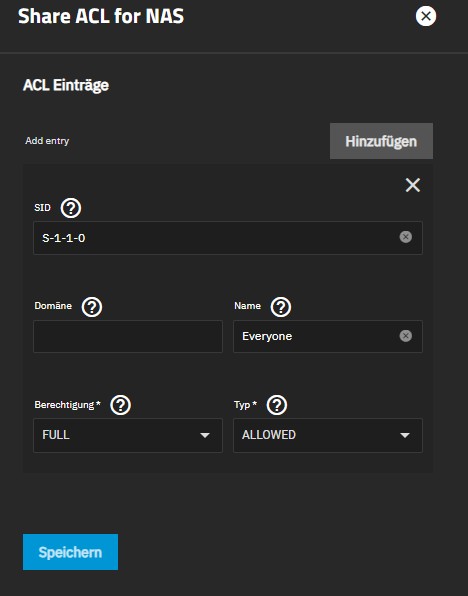The image size is (468, 596).
Task: Click the arrow on the Typ select box
Action: (405, 435)
